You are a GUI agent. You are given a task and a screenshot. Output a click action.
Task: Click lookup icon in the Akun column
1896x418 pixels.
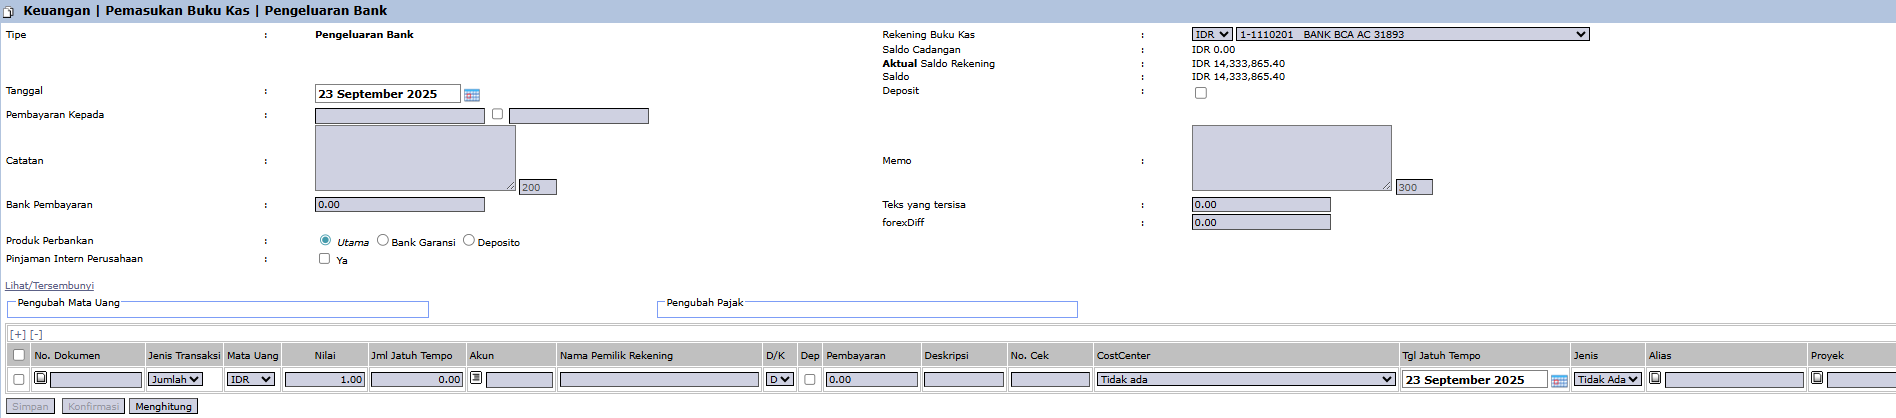pos(476,378)
